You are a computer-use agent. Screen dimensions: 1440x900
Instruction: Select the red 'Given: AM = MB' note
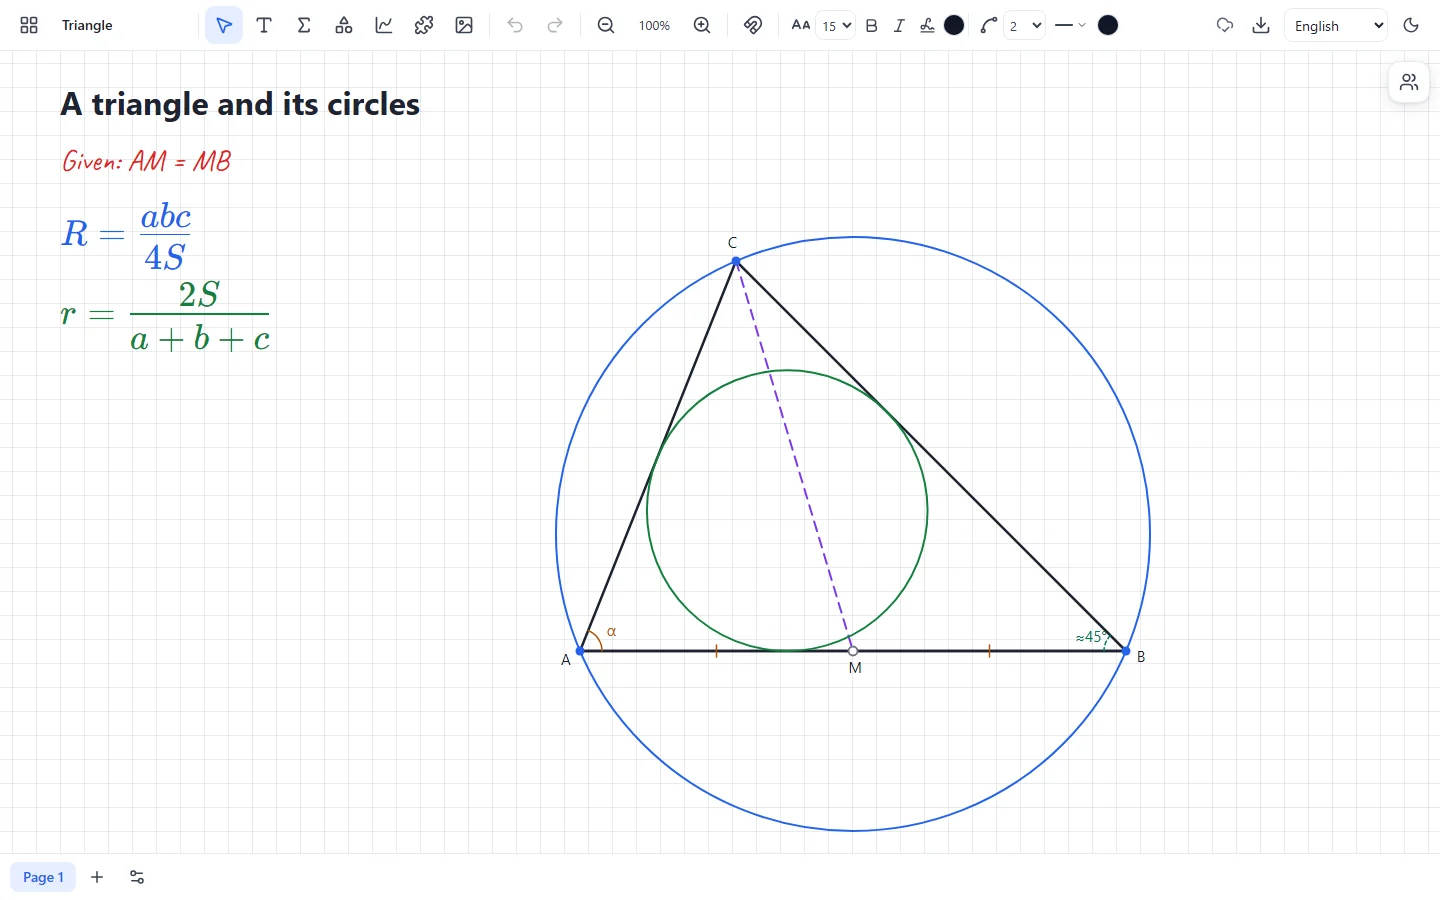[x=146, y=161]
